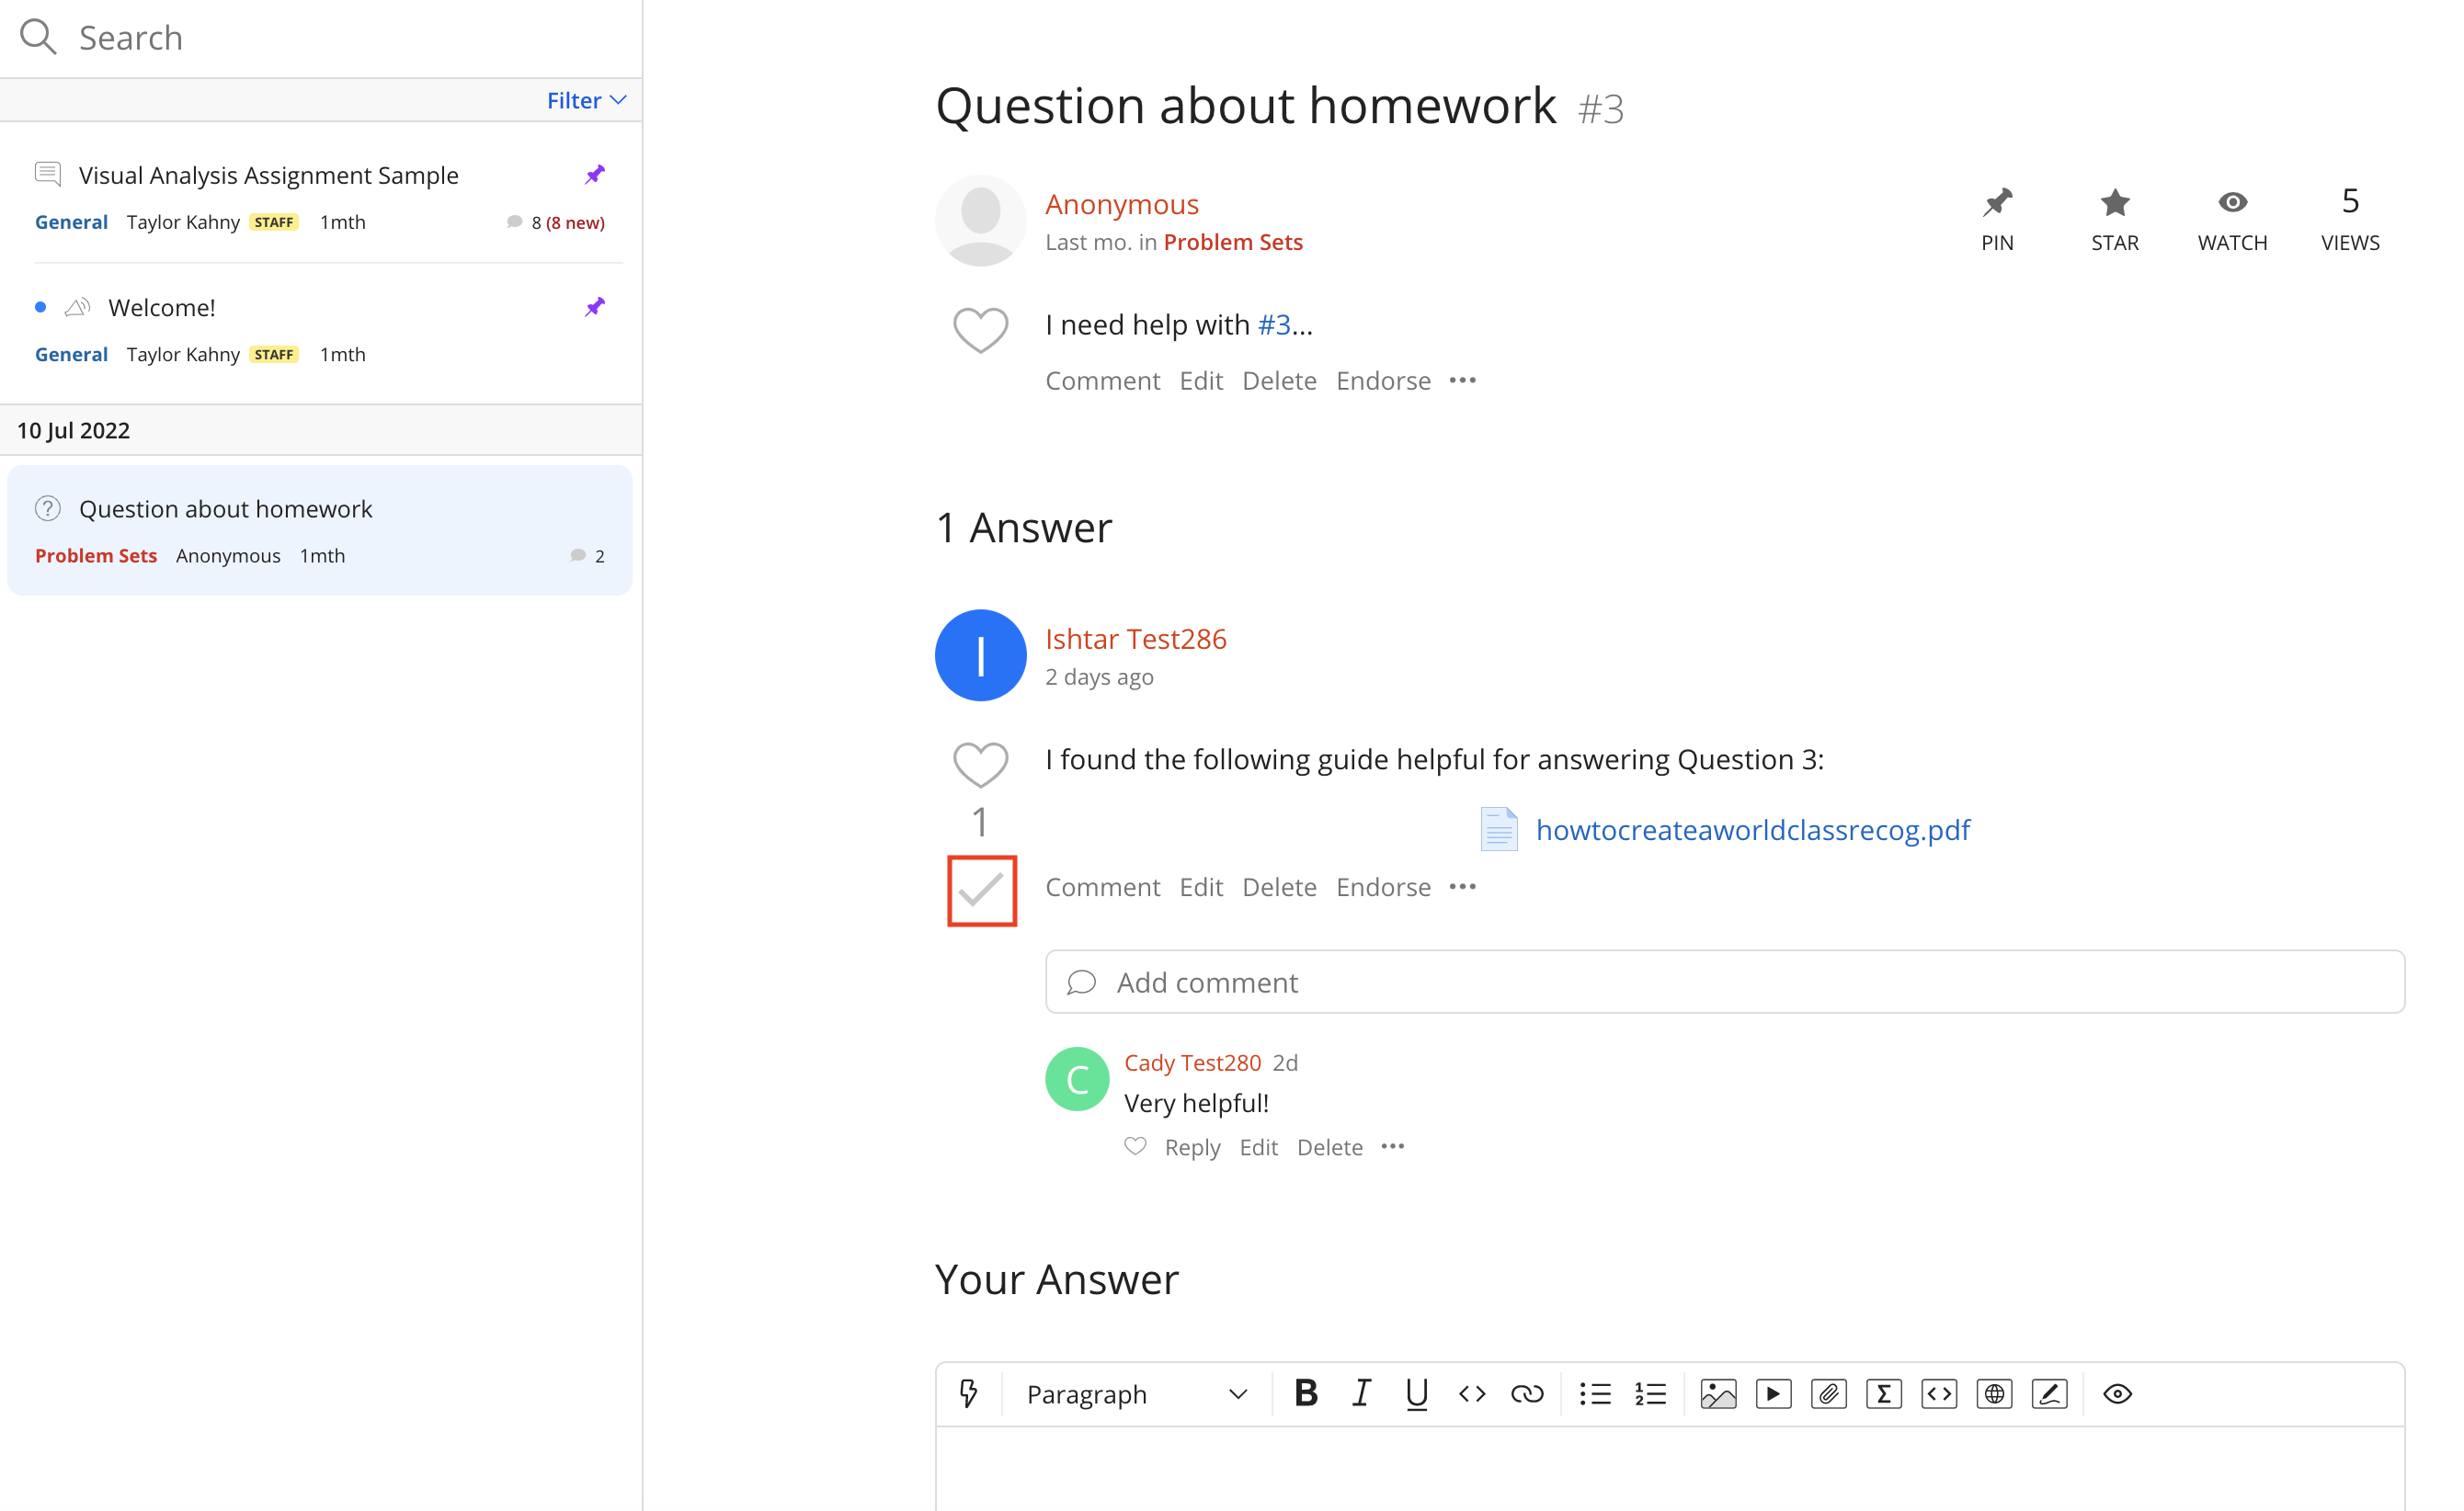
Task: Open more options for Ishtar's answer
Action: (1462, 887)
